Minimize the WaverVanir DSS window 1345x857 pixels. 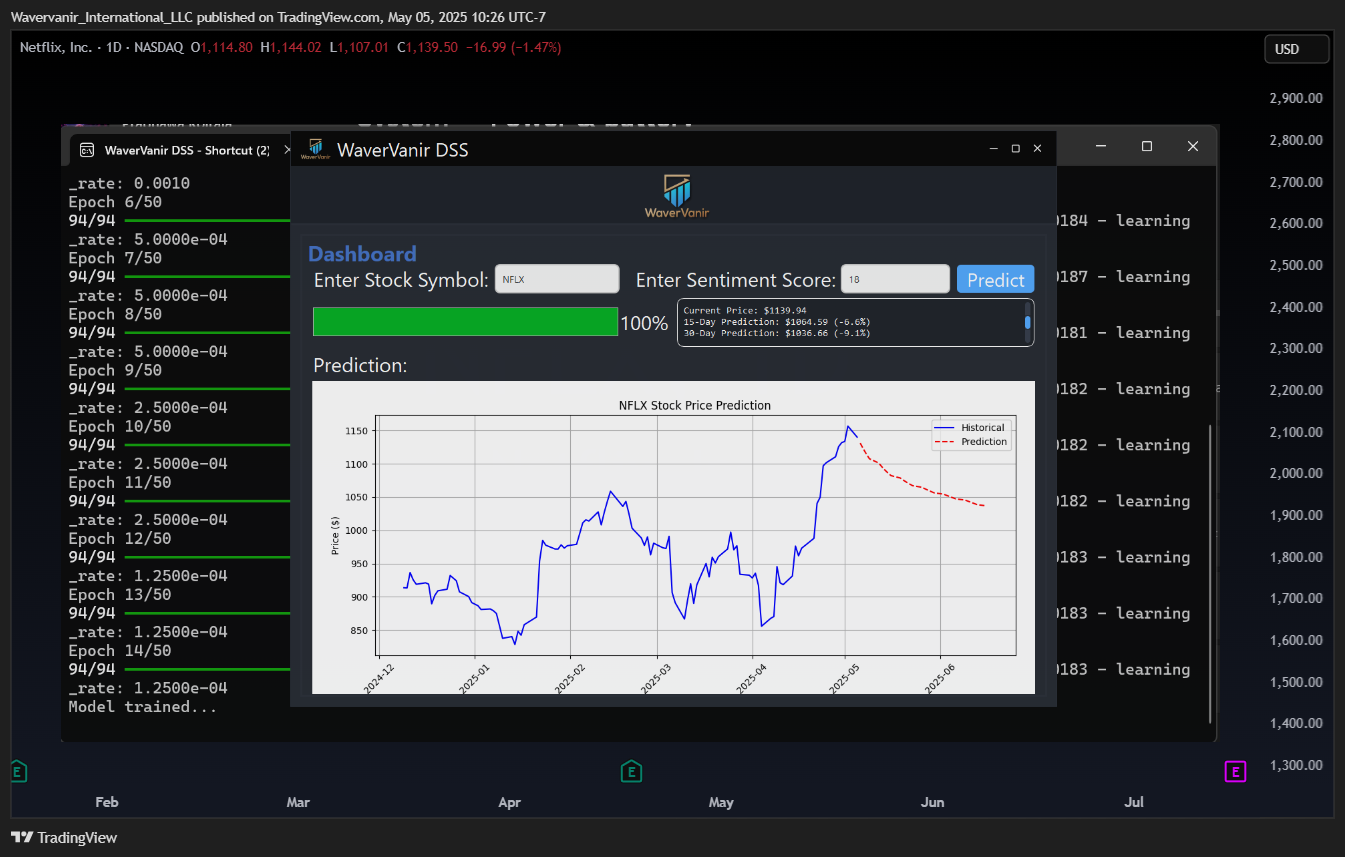pos(993,148)
